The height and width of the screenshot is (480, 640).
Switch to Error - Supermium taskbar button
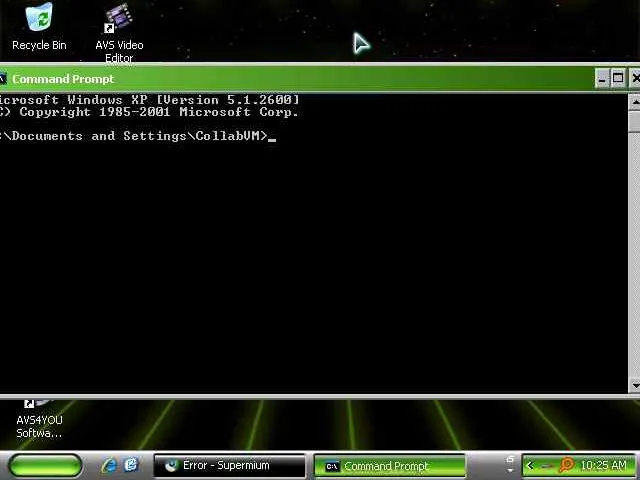point(229,465)
